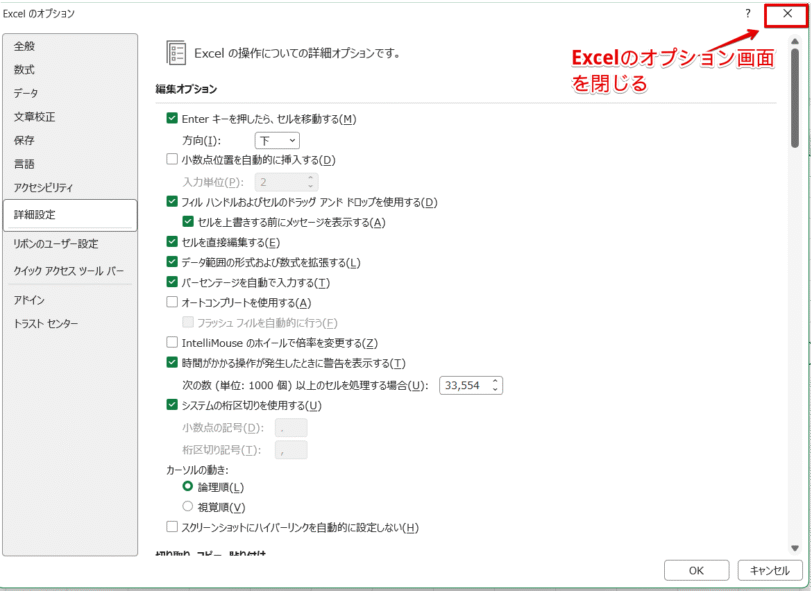Open the トラスト センター category
The width and height of the screenshot is (812, 591).
[46, 324]
